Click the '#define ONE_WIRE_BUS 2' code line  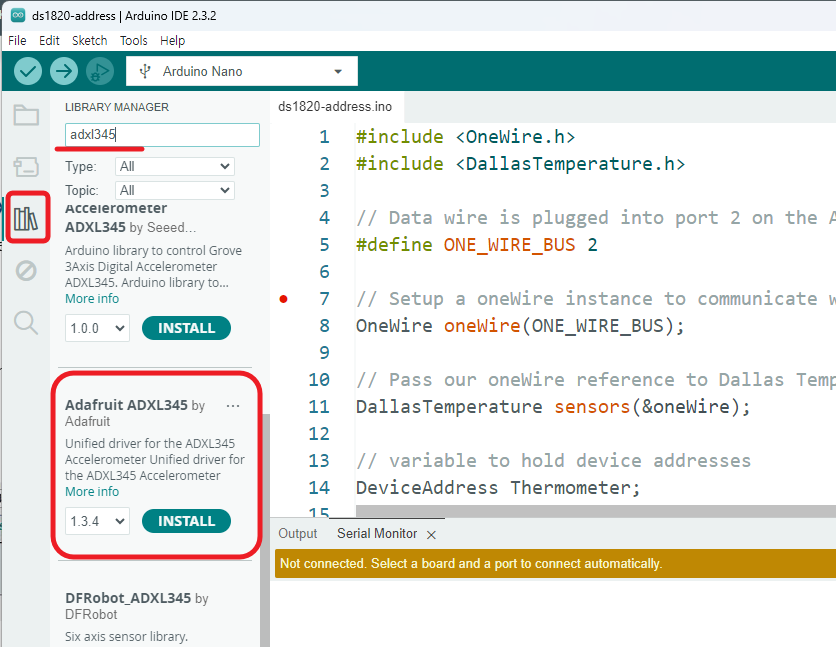click(477, 245)
